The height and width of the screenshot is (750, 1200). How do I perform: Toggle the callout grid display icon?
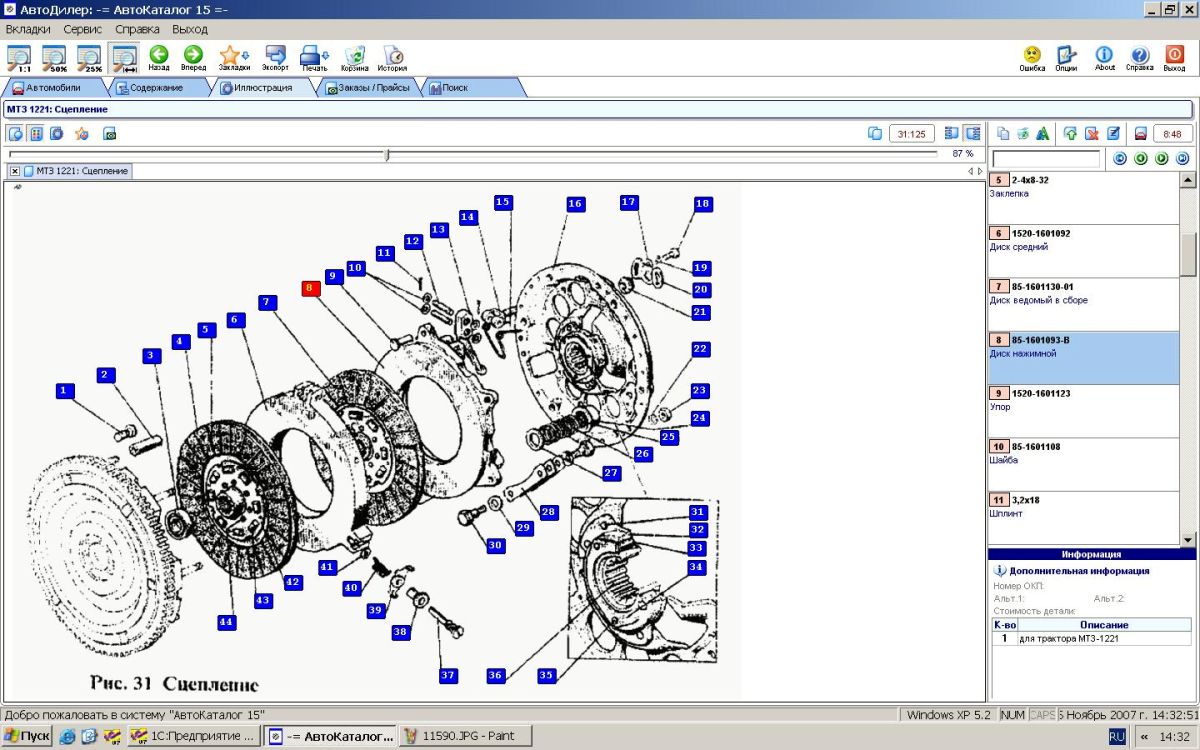36,133
